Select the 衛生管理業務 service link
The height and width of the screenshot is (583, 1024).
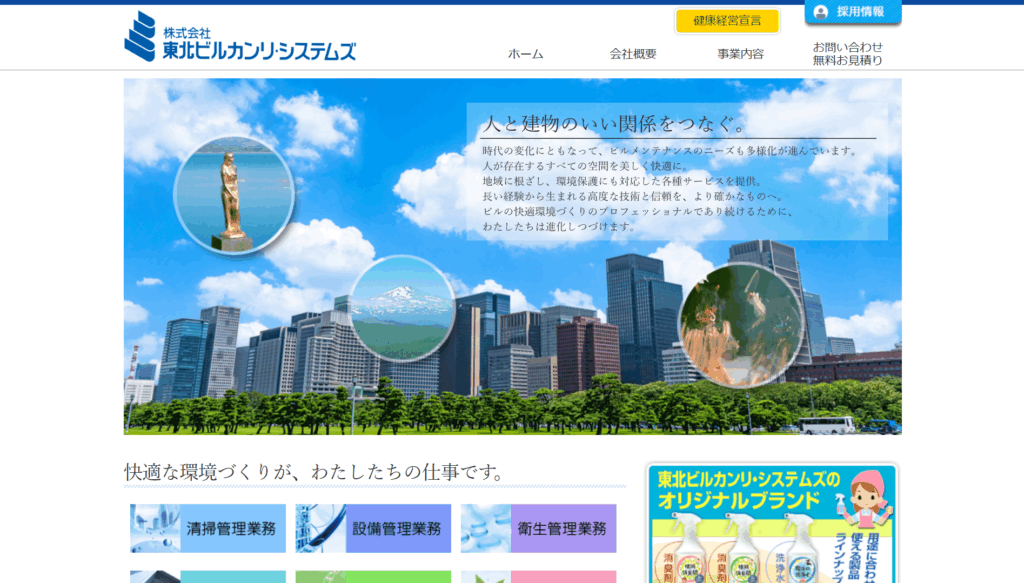coord(563,529)
